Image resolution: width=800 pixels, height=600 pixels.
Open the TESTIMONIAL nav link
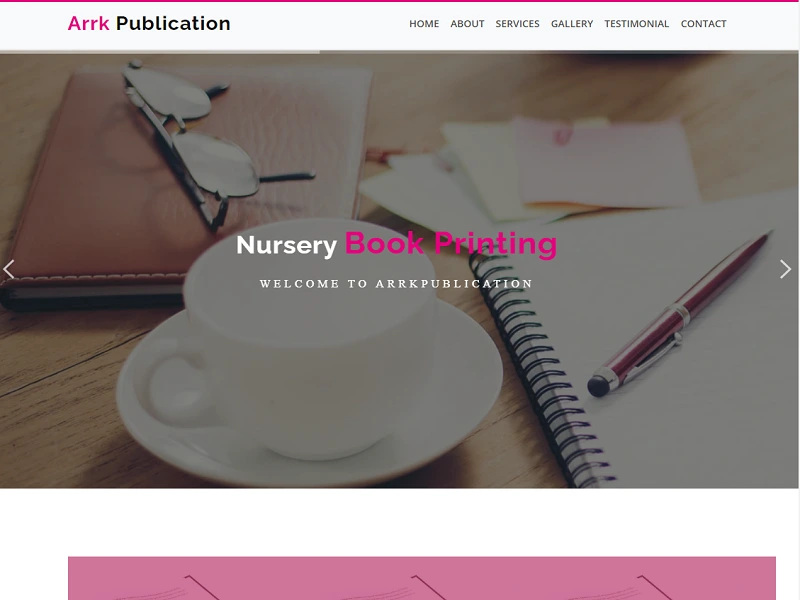tap(637, 23)
